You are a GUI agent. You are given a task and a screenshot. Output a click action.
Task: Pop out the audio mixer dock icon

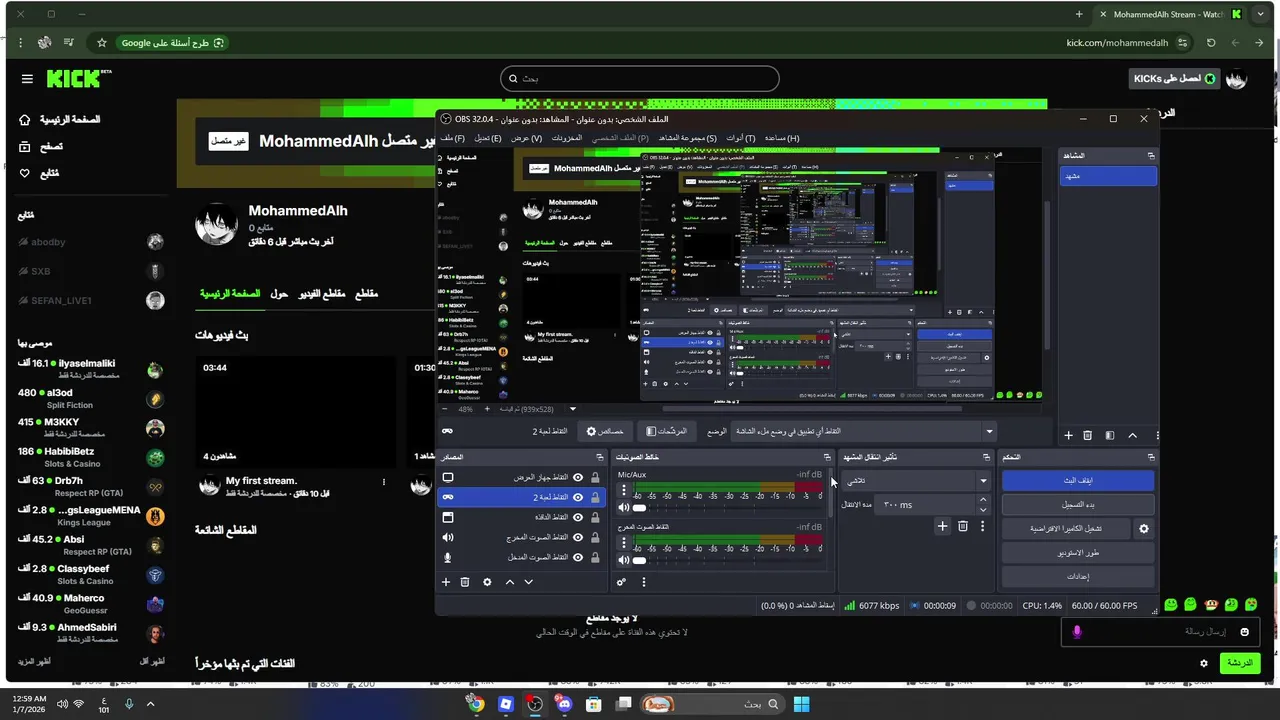pyautogui.click(x=827, y=457)
